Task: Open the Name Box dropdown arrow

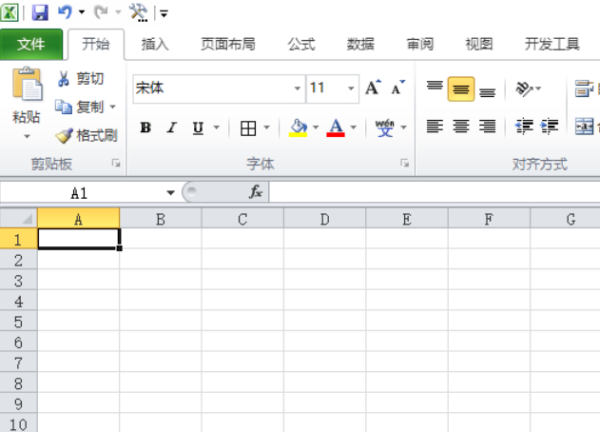Action: click(x=171, y=193)
